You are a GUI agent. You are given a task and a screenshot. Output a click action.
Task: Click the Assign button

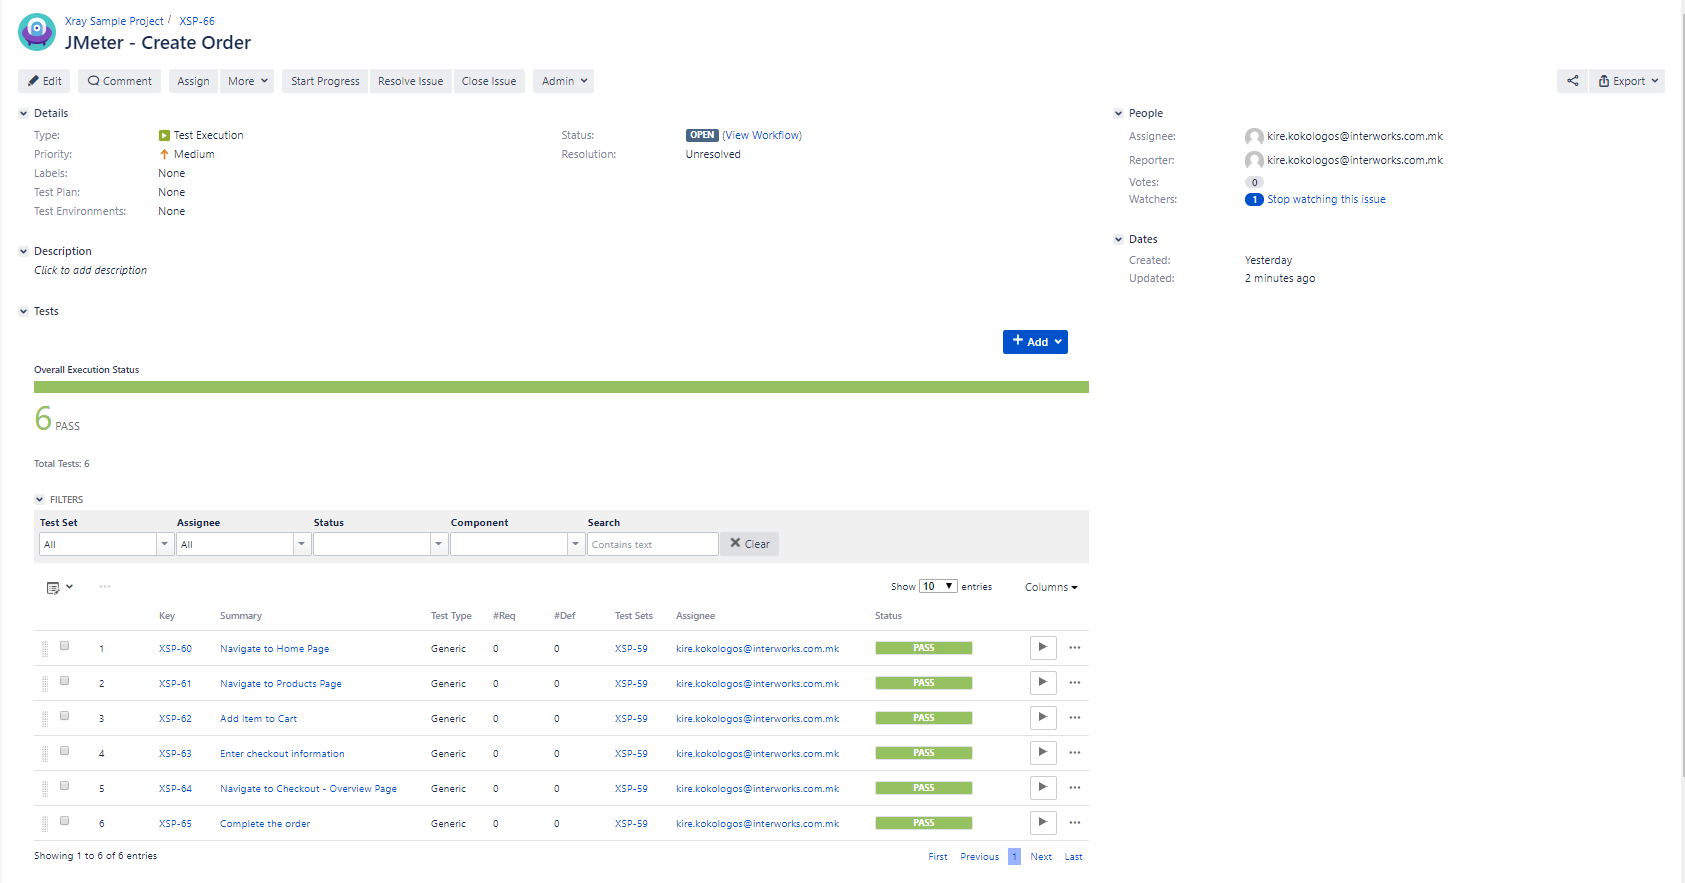(x=193, y=81)
